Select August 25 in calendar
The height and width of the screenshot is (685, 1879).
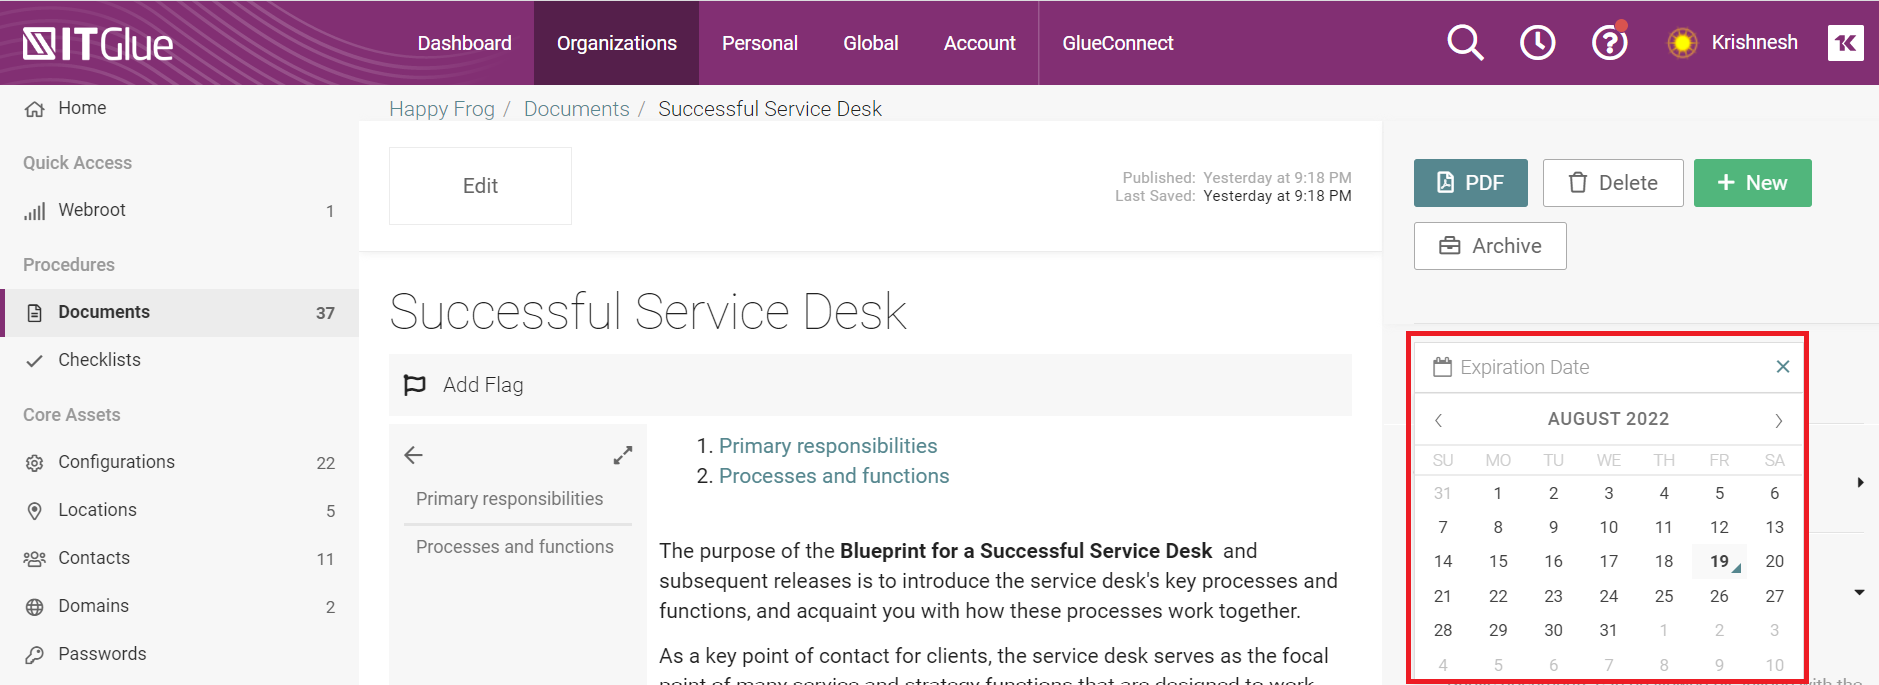click(1664, 596)
